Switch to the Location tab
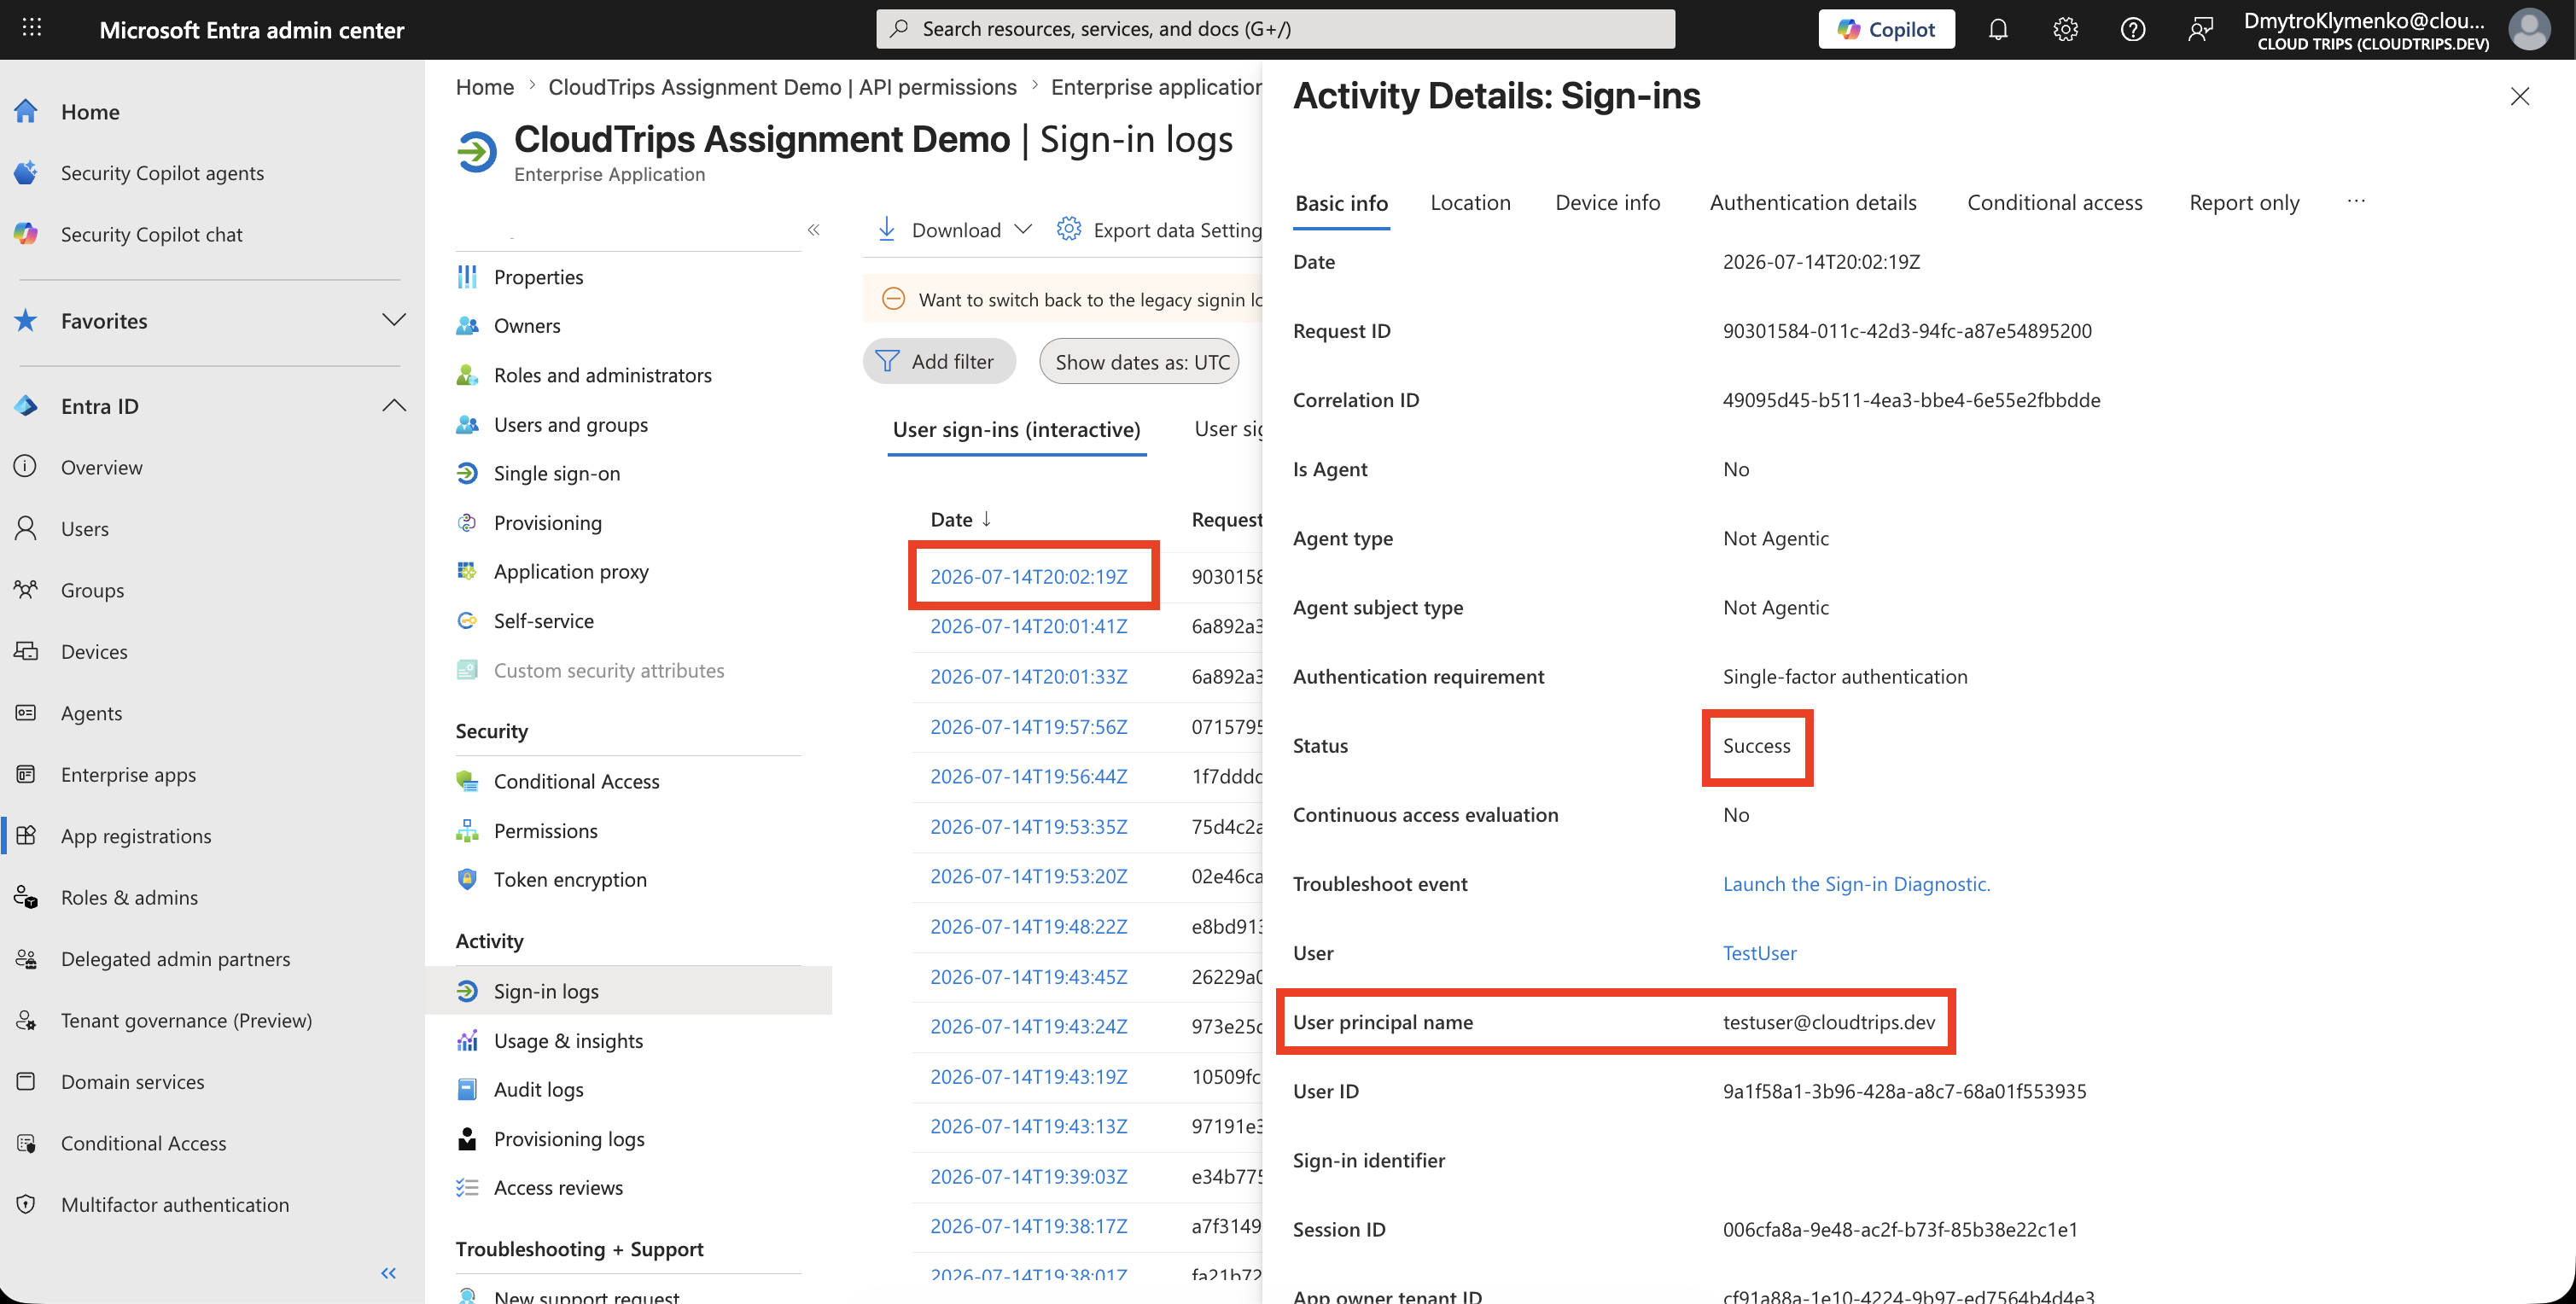2576x1304 pixels. pyautogui.click(x=1470, y=203)
